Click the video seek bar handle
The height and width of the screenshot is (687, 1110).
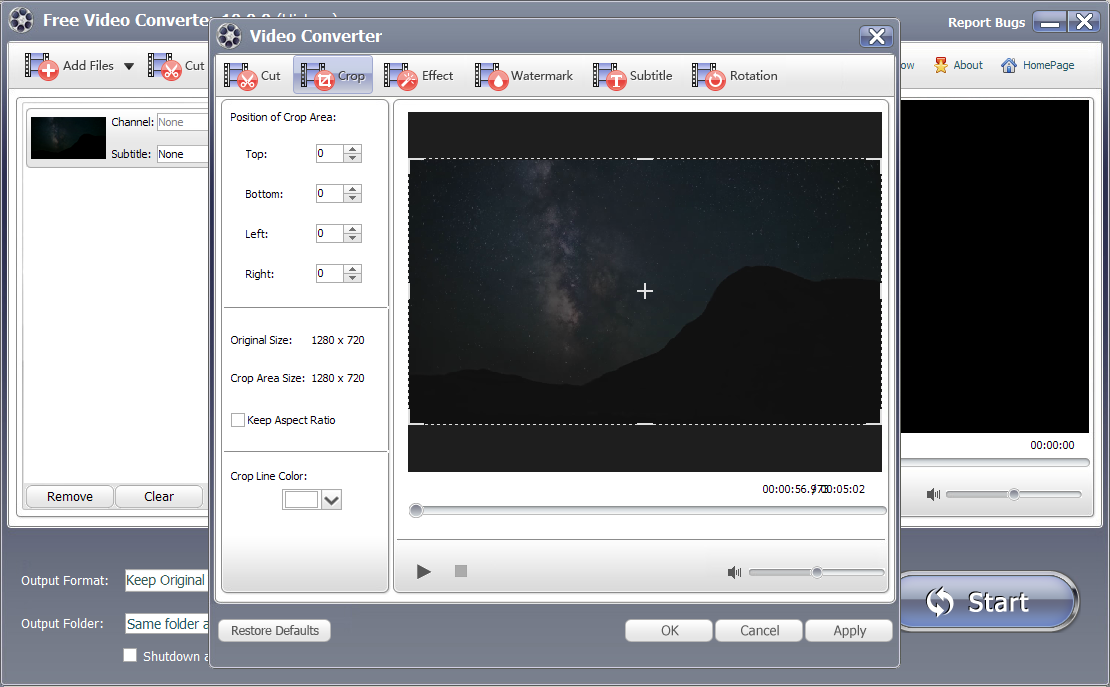coord(416,511)
